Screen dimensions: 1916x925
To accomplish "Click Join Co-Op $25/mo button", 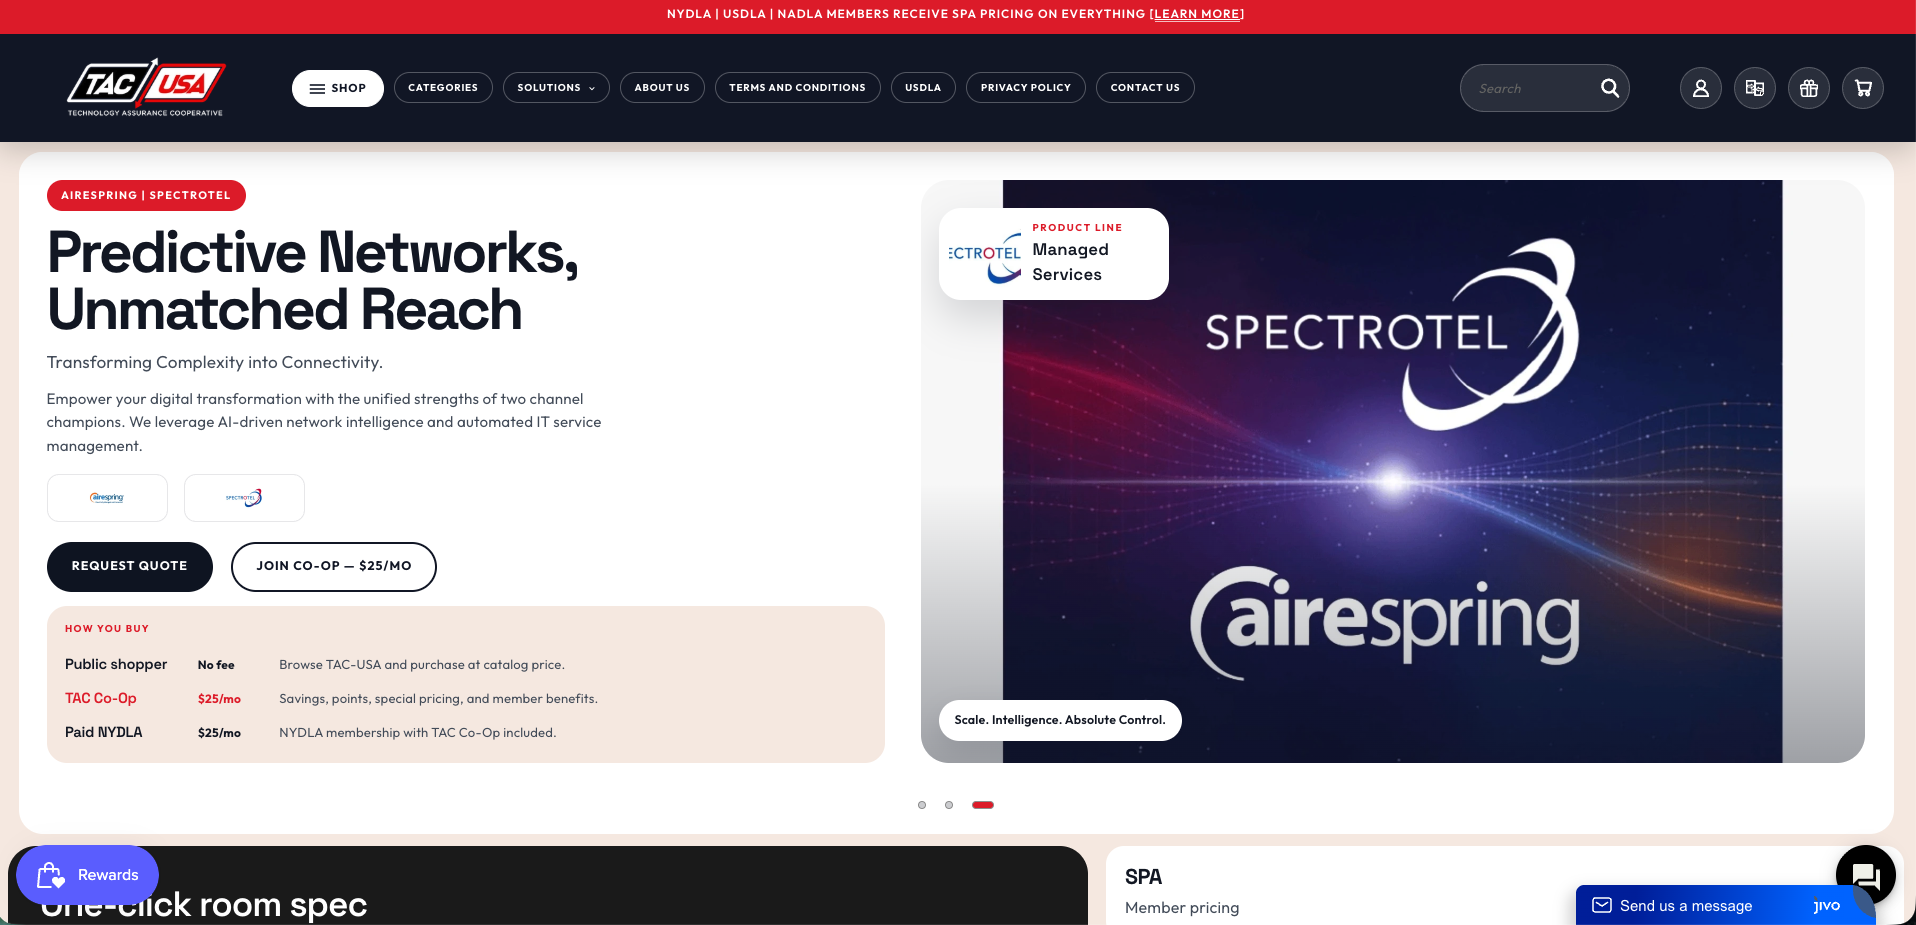I will coord(334,567).
